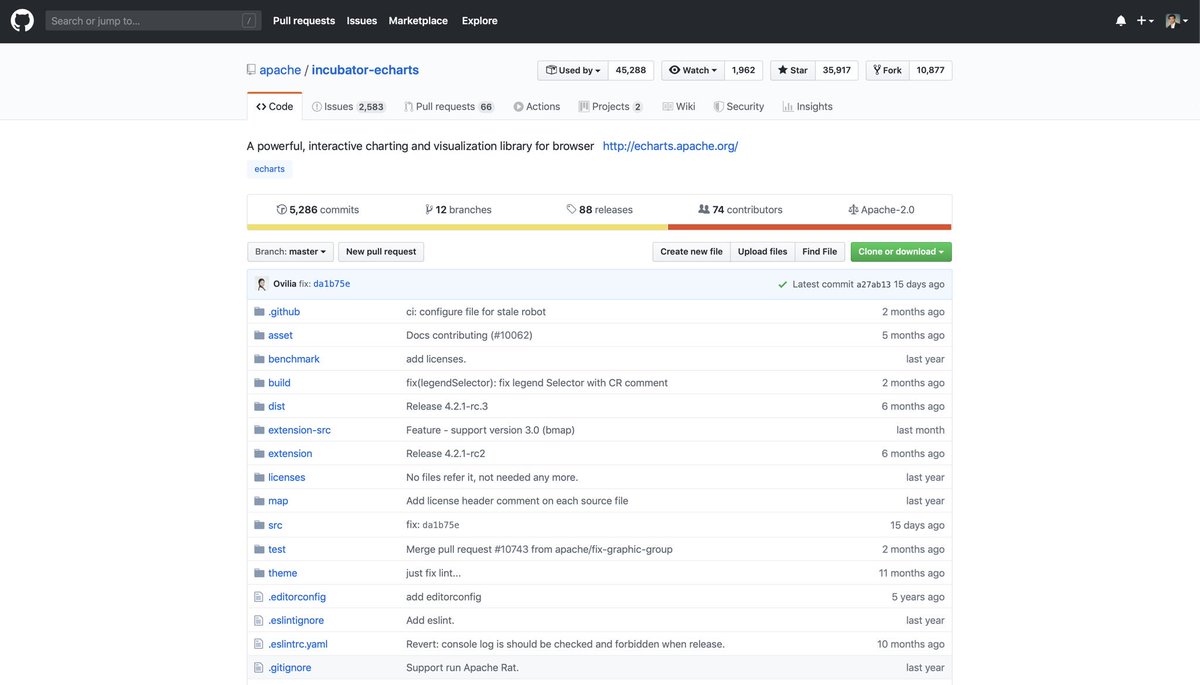Switch to the Issues tab

pos(348,107)
